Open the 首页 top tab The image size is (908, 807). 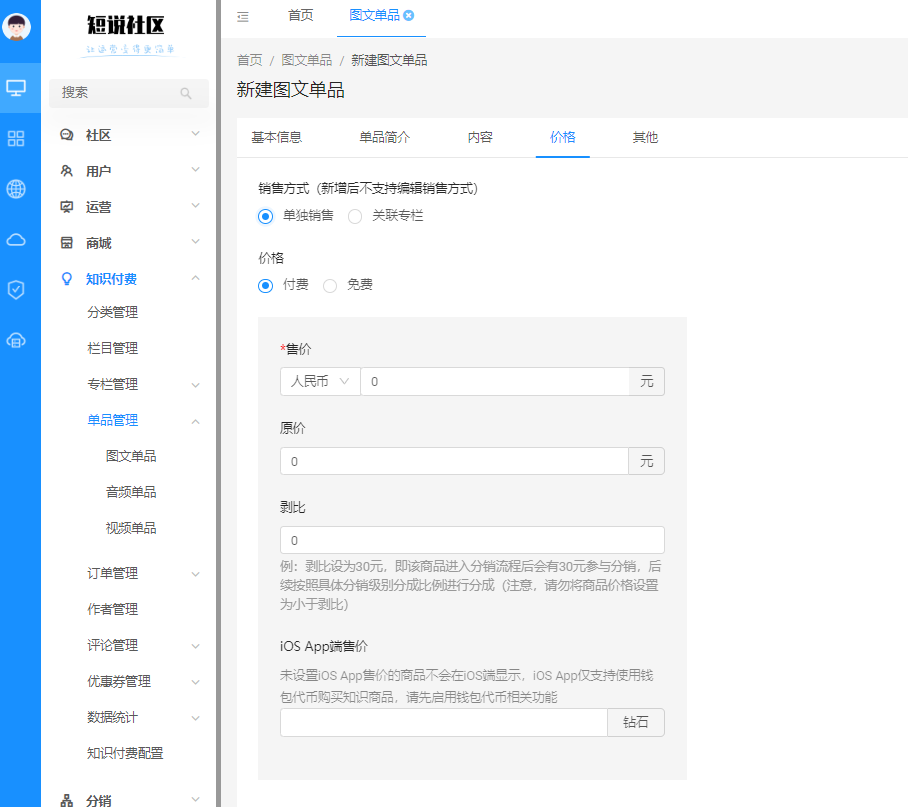point(301,16)
